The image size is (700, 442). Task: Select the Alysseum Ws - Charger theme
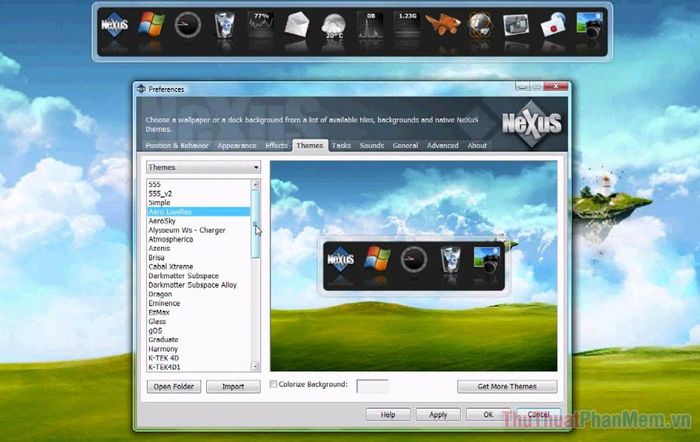(x=198, y=230)
